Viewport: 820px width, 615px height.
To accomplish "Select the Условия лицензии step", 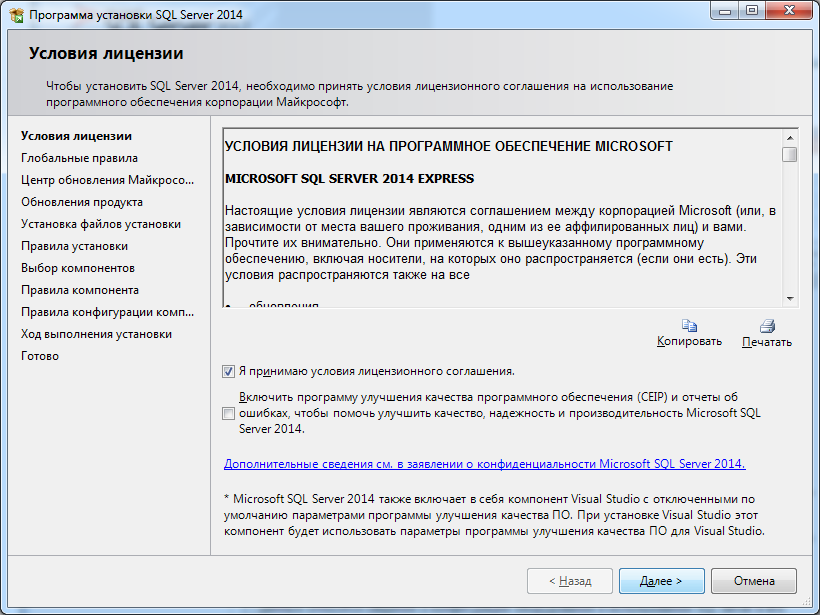I will pos(76,136).
